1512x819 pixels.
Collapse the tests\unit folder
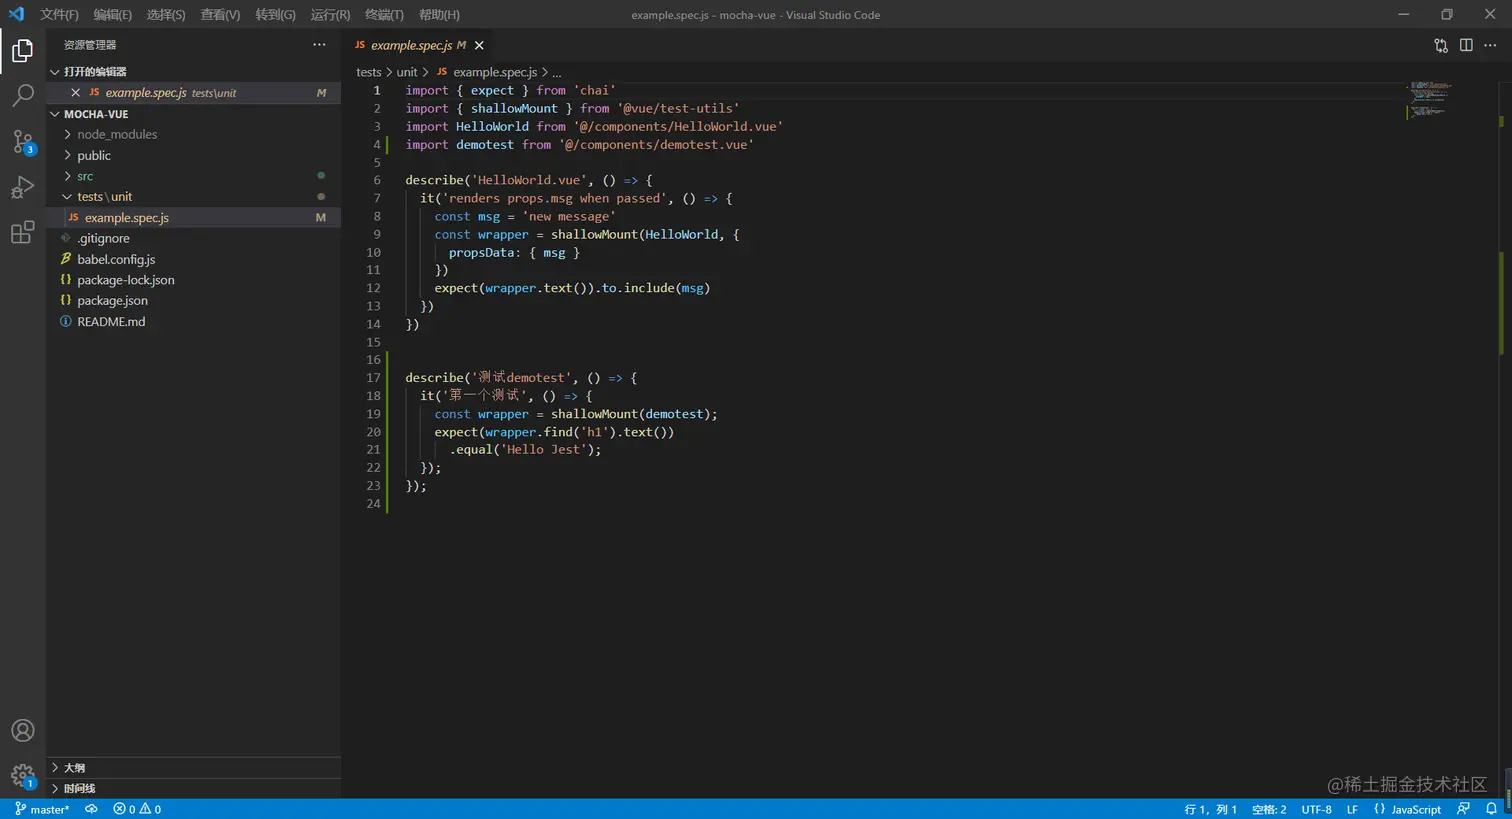pyautogui.click(x=104, y=197)
